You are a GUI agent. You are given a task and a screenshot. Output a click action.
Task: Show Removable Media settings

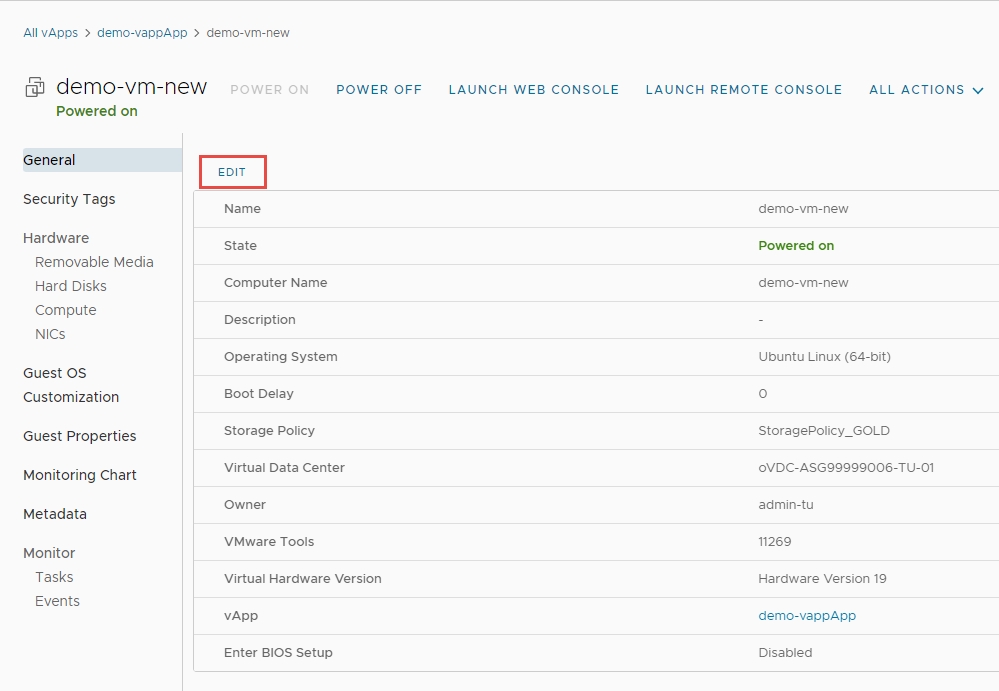pyautogui.click(x=94, y=262)
